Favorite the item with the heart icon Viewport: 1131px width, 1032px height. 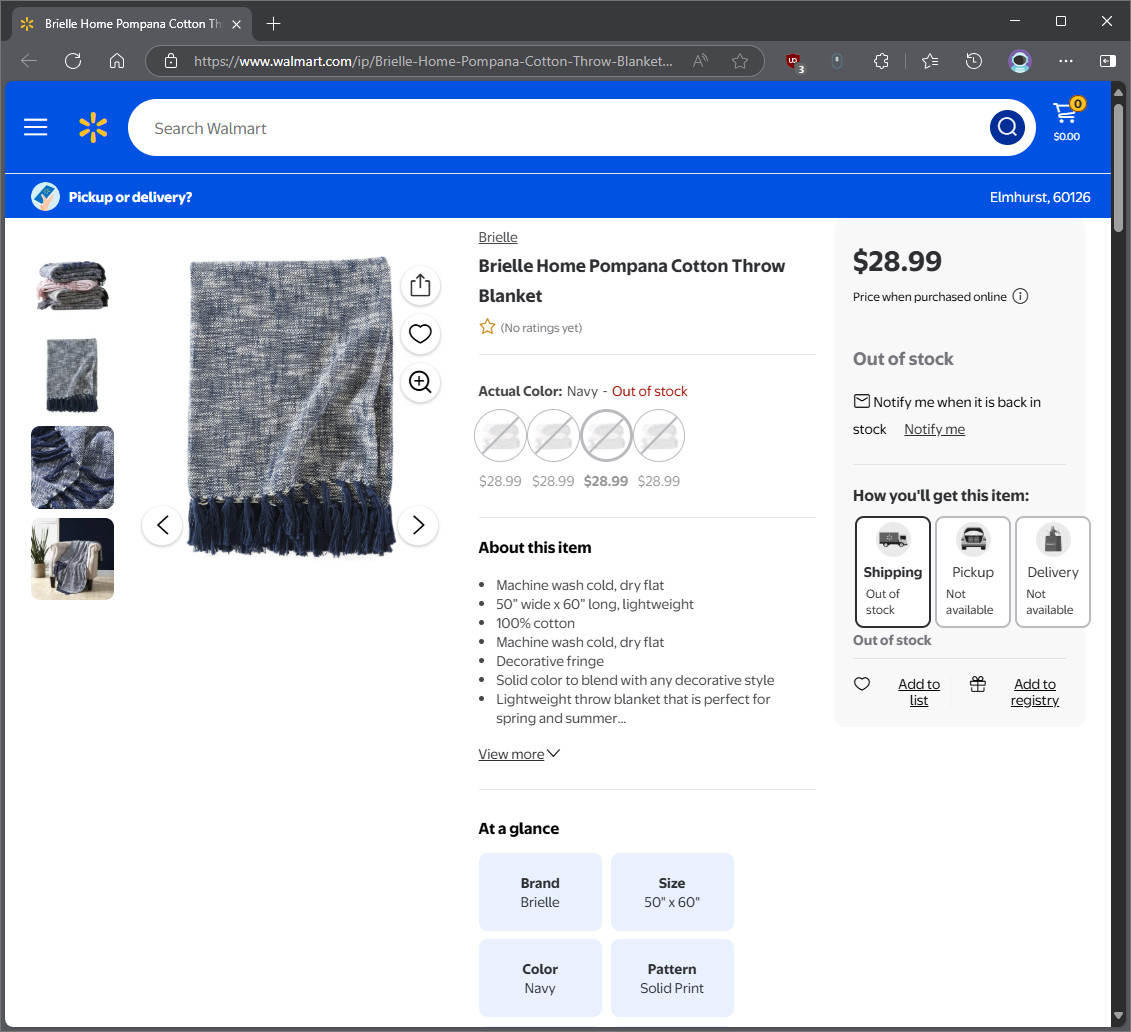point(421,334)
